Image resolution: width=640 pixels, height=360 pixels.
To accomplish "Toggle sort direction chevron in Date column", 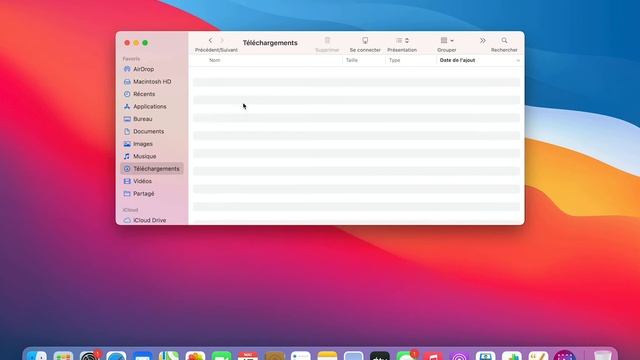I will tap(518, 60).
